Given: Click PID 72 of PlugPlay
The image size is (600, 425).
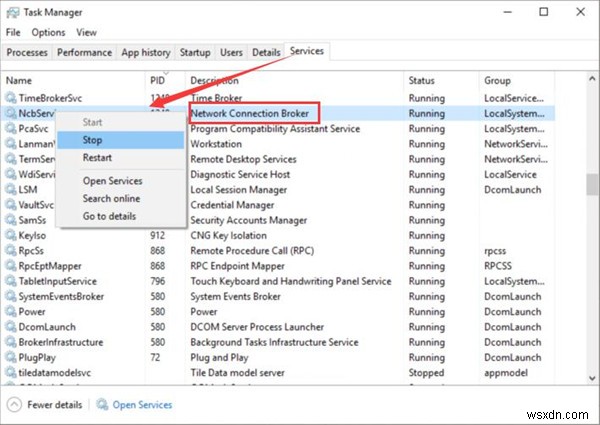Looking at the screenshot, I should [155, 357].
